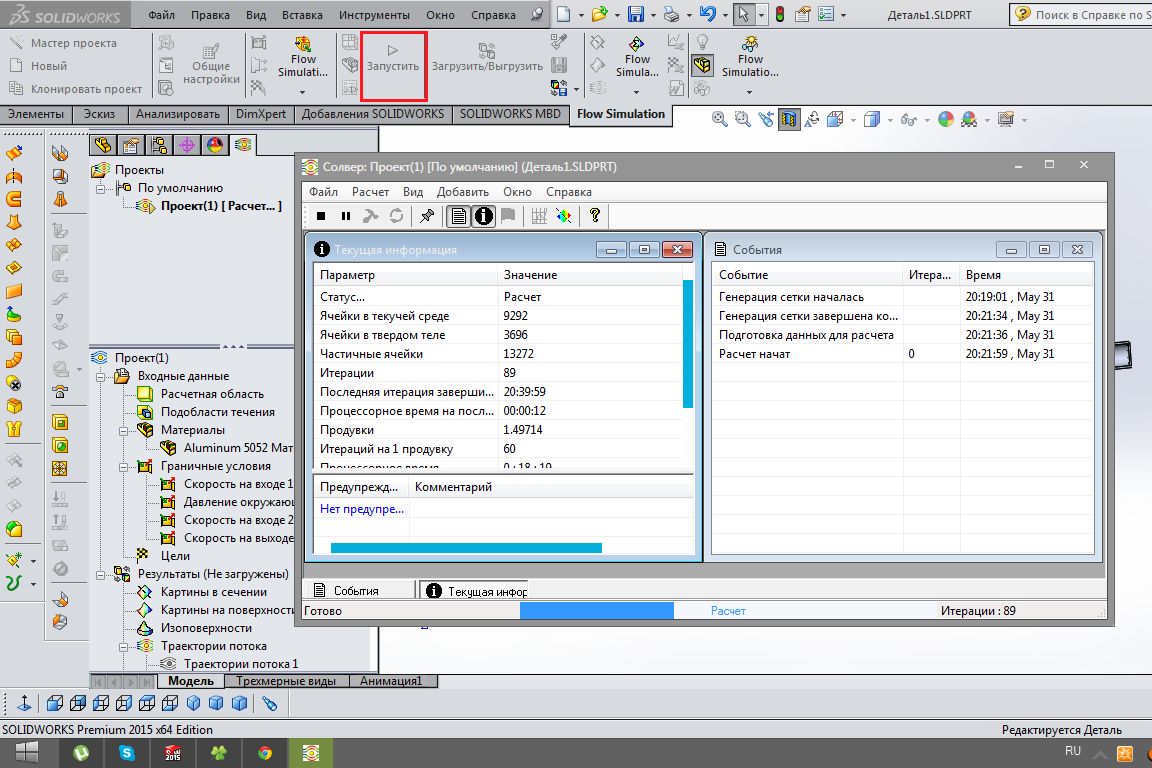
Task: Click the Zoom to Fit magnifier icon
Action: pos(719,119)
